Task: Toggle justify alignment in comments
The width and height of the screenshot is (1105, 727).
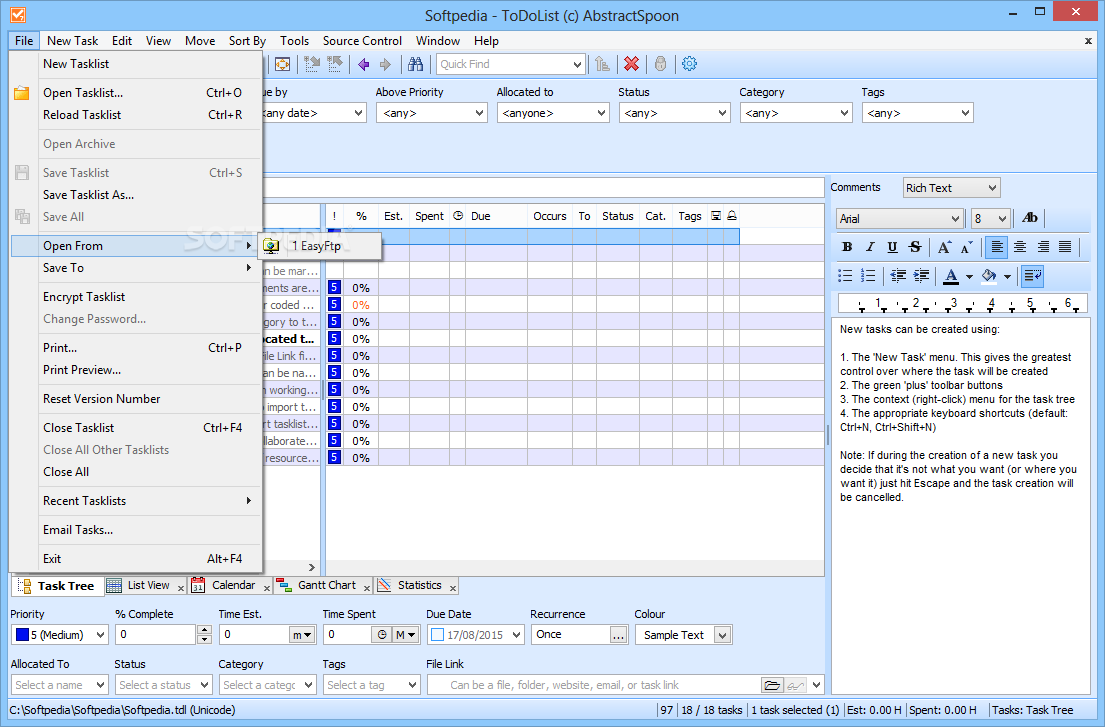Action: click(1065, 247)
